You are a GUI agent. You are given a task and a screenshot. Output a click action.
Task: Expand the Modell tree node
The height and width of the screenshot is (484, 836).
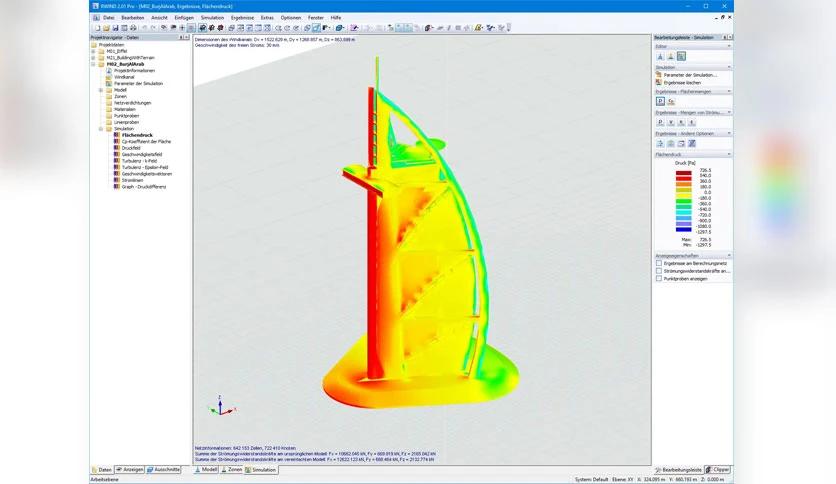[101, 90]
